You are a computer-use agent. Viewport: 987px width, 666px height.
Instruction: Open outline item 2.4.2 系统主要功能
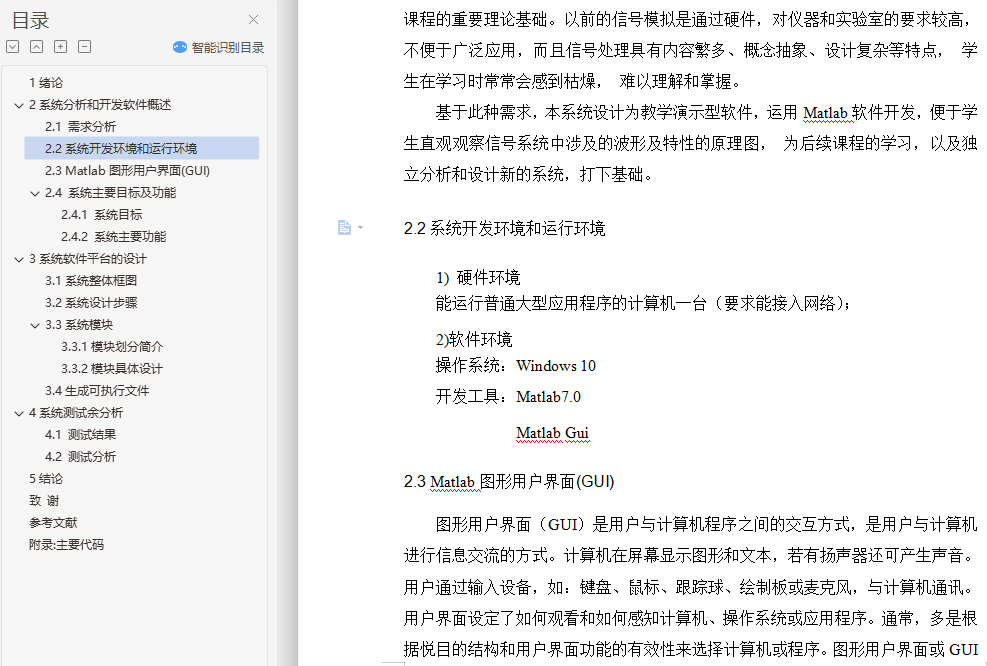(x=113, y=237)
